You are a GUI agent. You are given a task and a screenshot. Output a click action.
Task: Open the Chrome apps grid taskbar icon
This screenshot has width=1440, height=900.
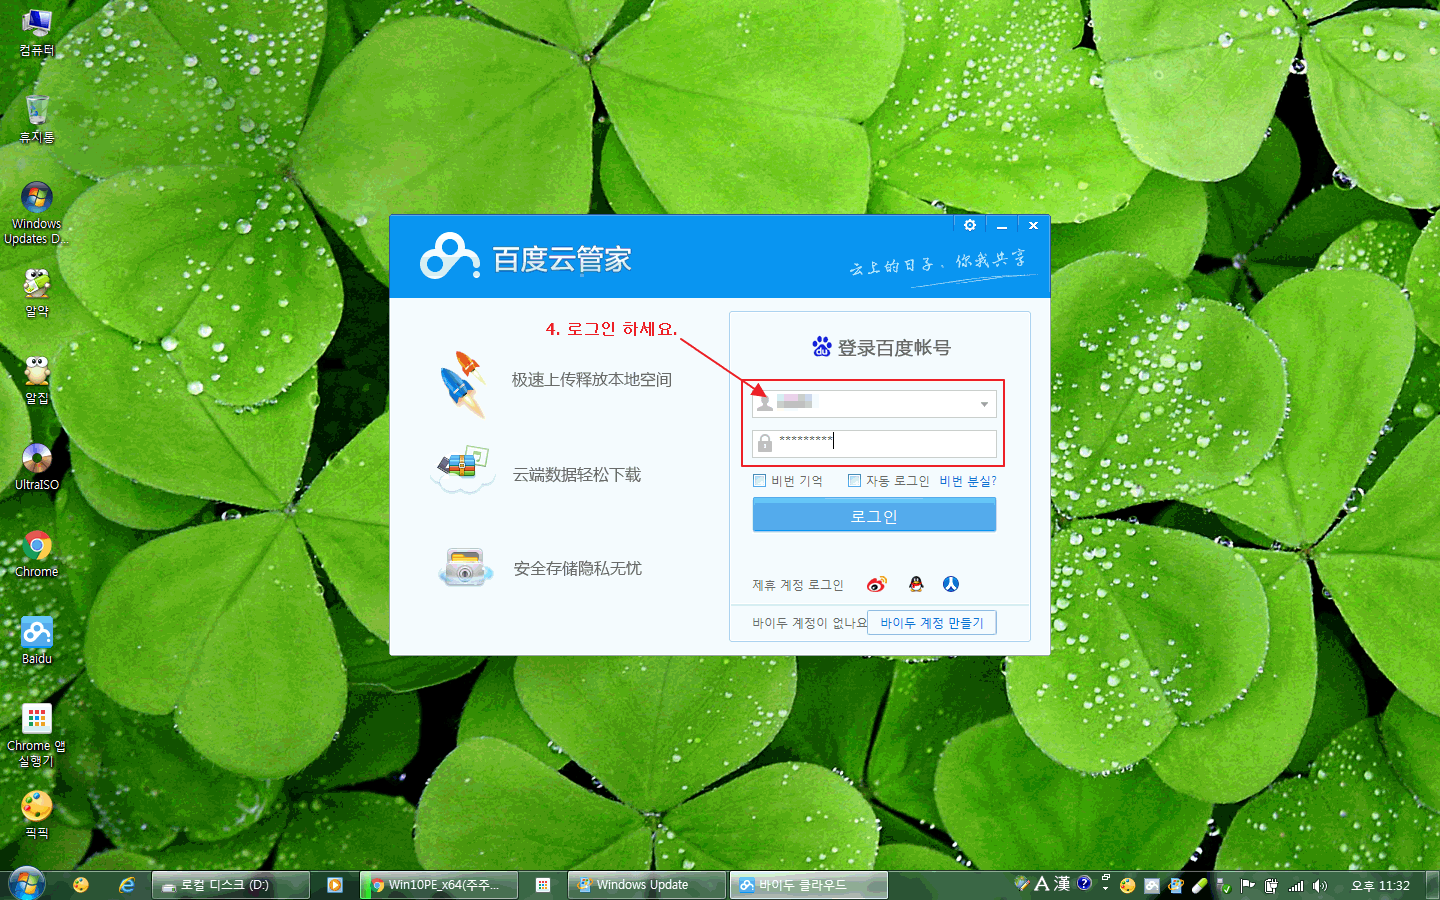pos(543,885)
